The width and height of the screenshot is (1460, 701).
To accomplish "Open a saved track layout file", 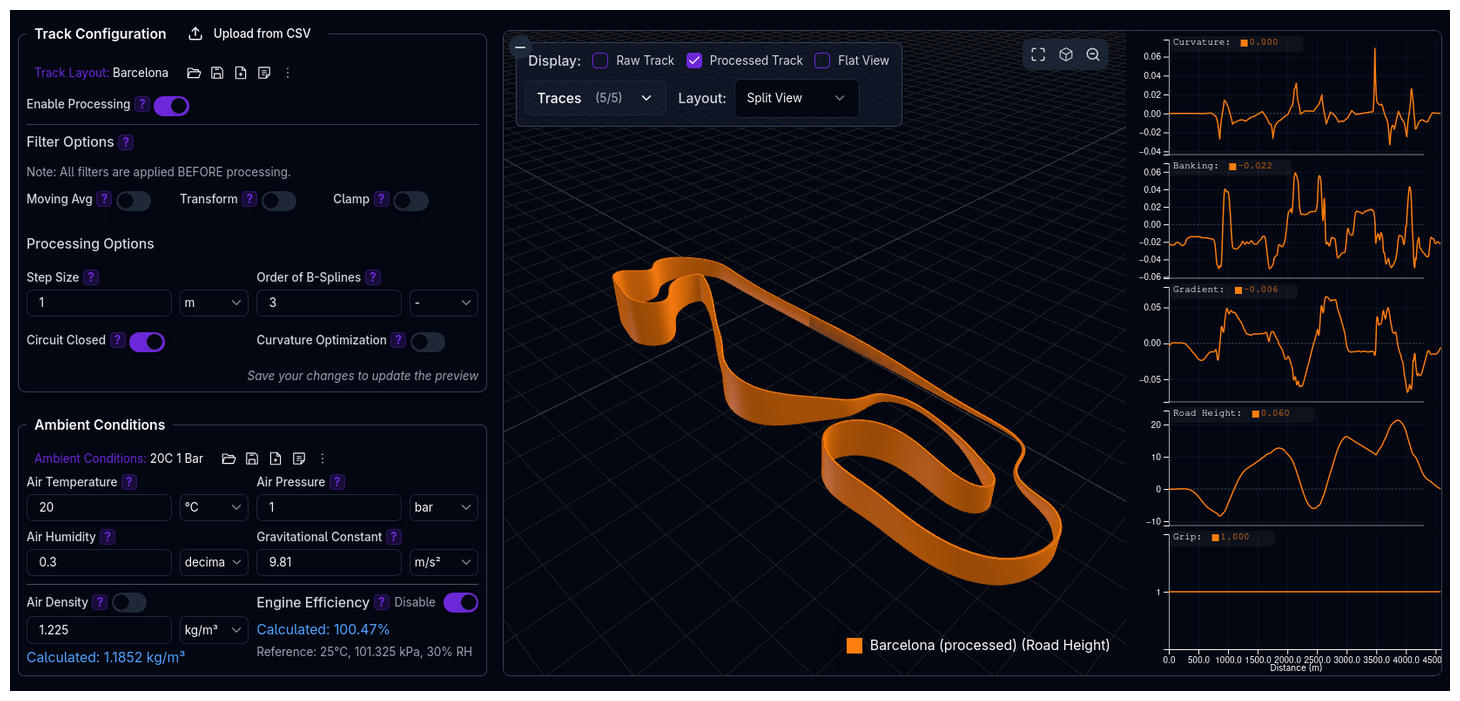I will pos(195,72).
